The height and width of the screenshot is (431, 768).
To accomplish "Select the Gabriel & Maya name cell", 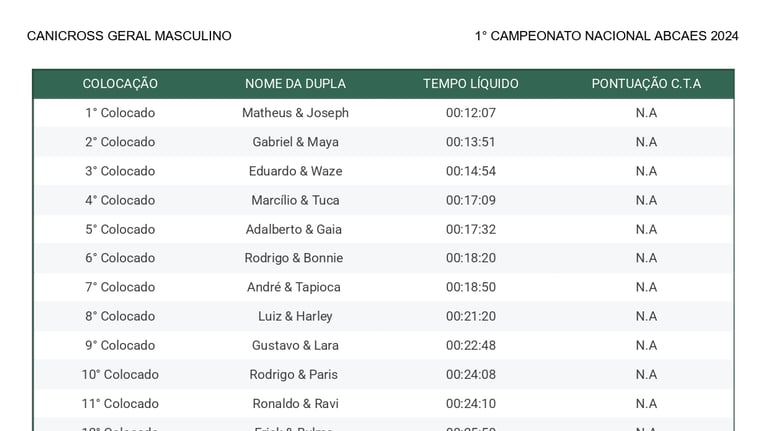I will coord(295,142).
